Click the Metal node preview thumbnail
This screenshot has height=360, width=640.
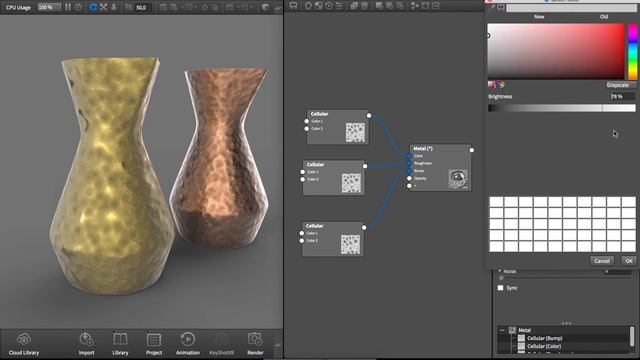tap(458, 179)
